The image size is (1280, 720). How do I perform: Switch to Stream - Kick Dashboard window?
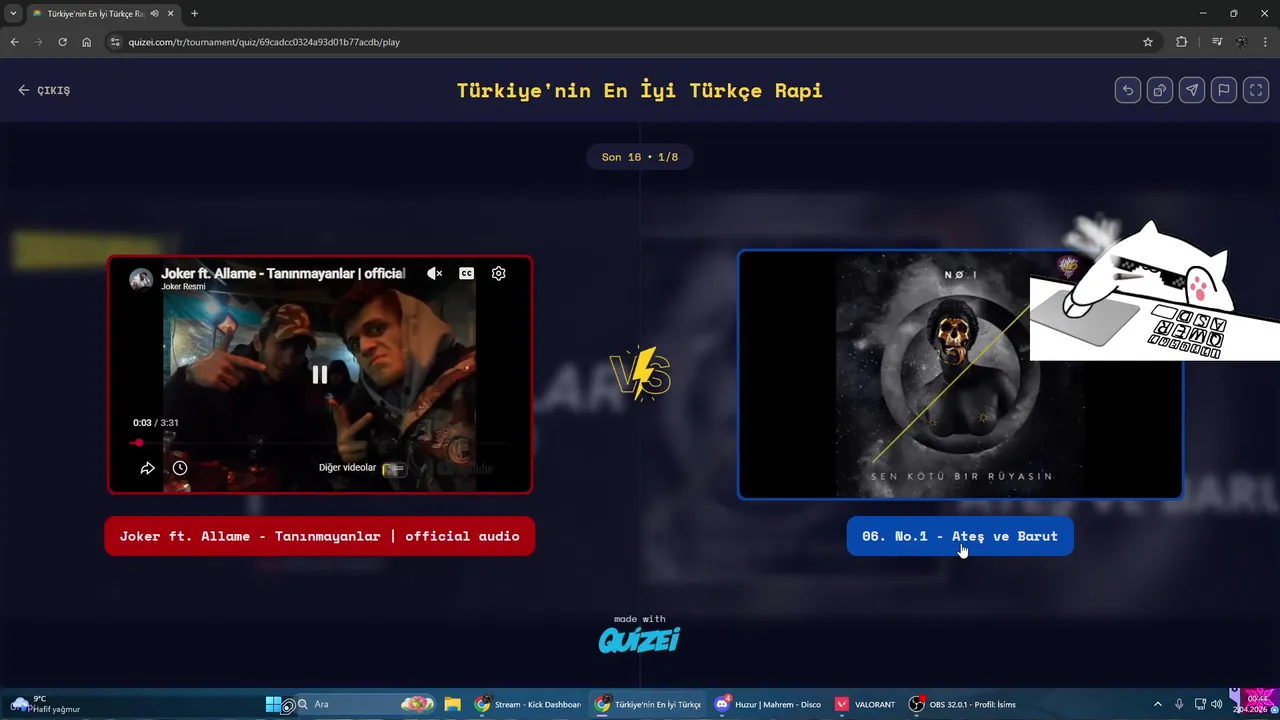(528, 704)
